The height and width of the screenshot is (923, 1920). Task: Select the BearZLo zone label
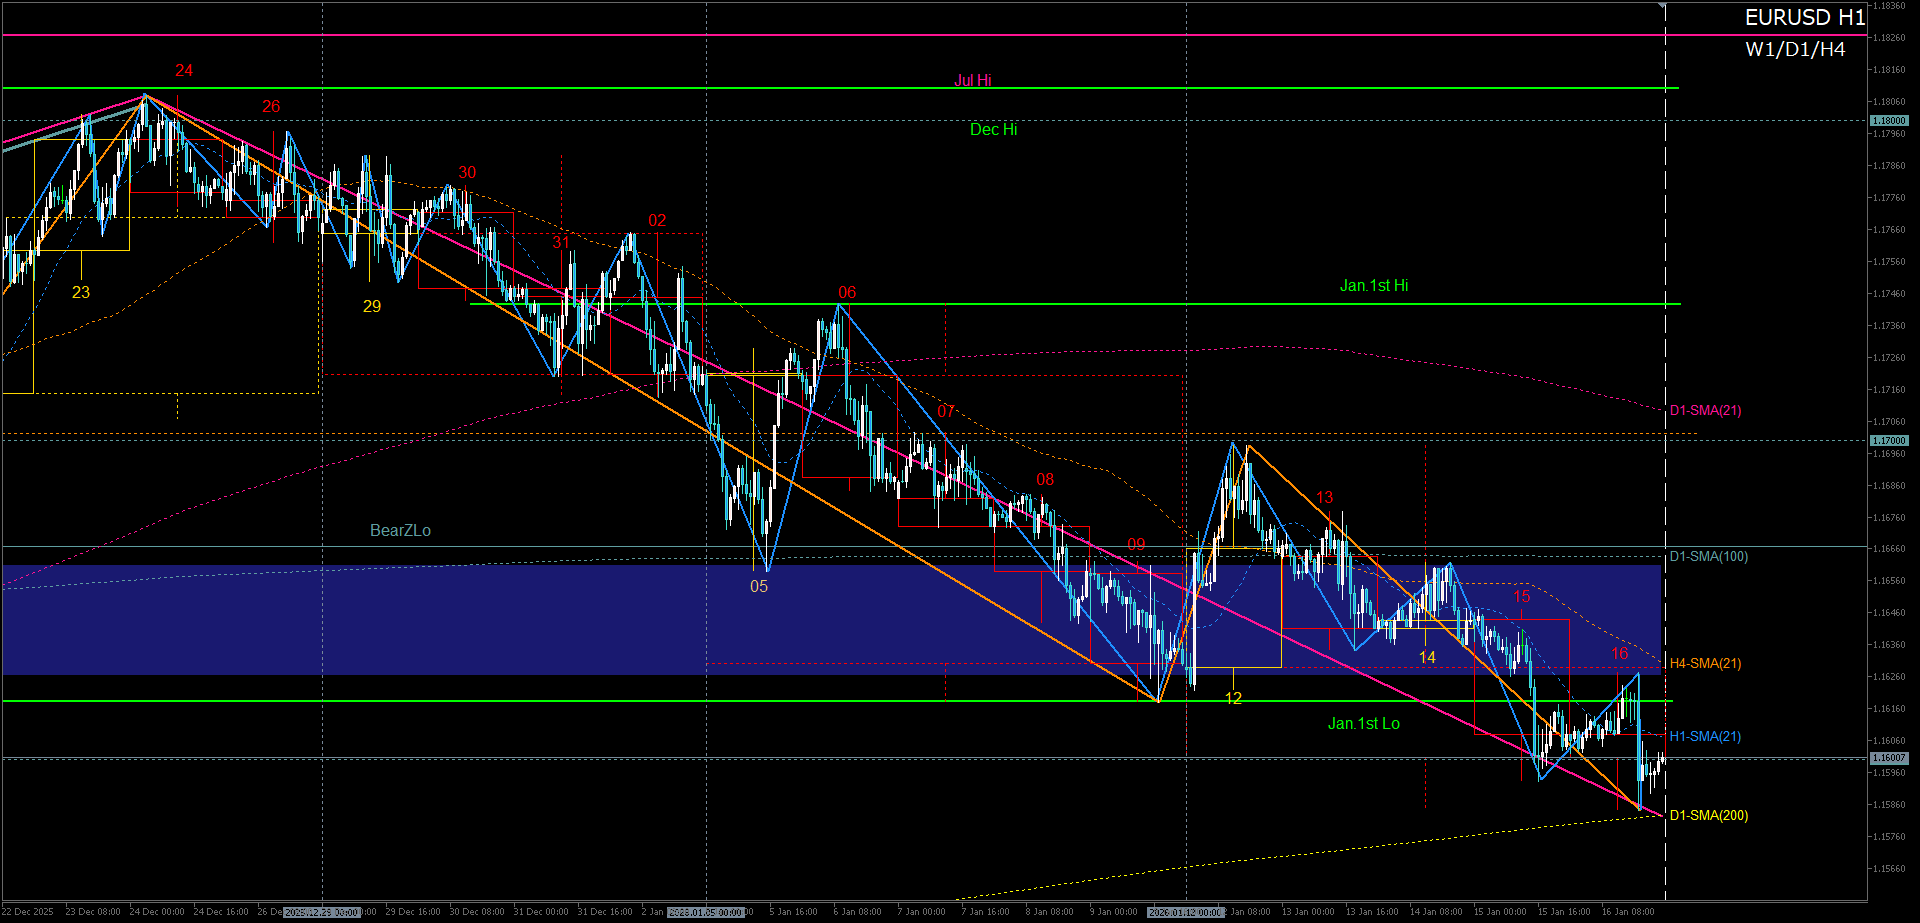click(400, 531)
